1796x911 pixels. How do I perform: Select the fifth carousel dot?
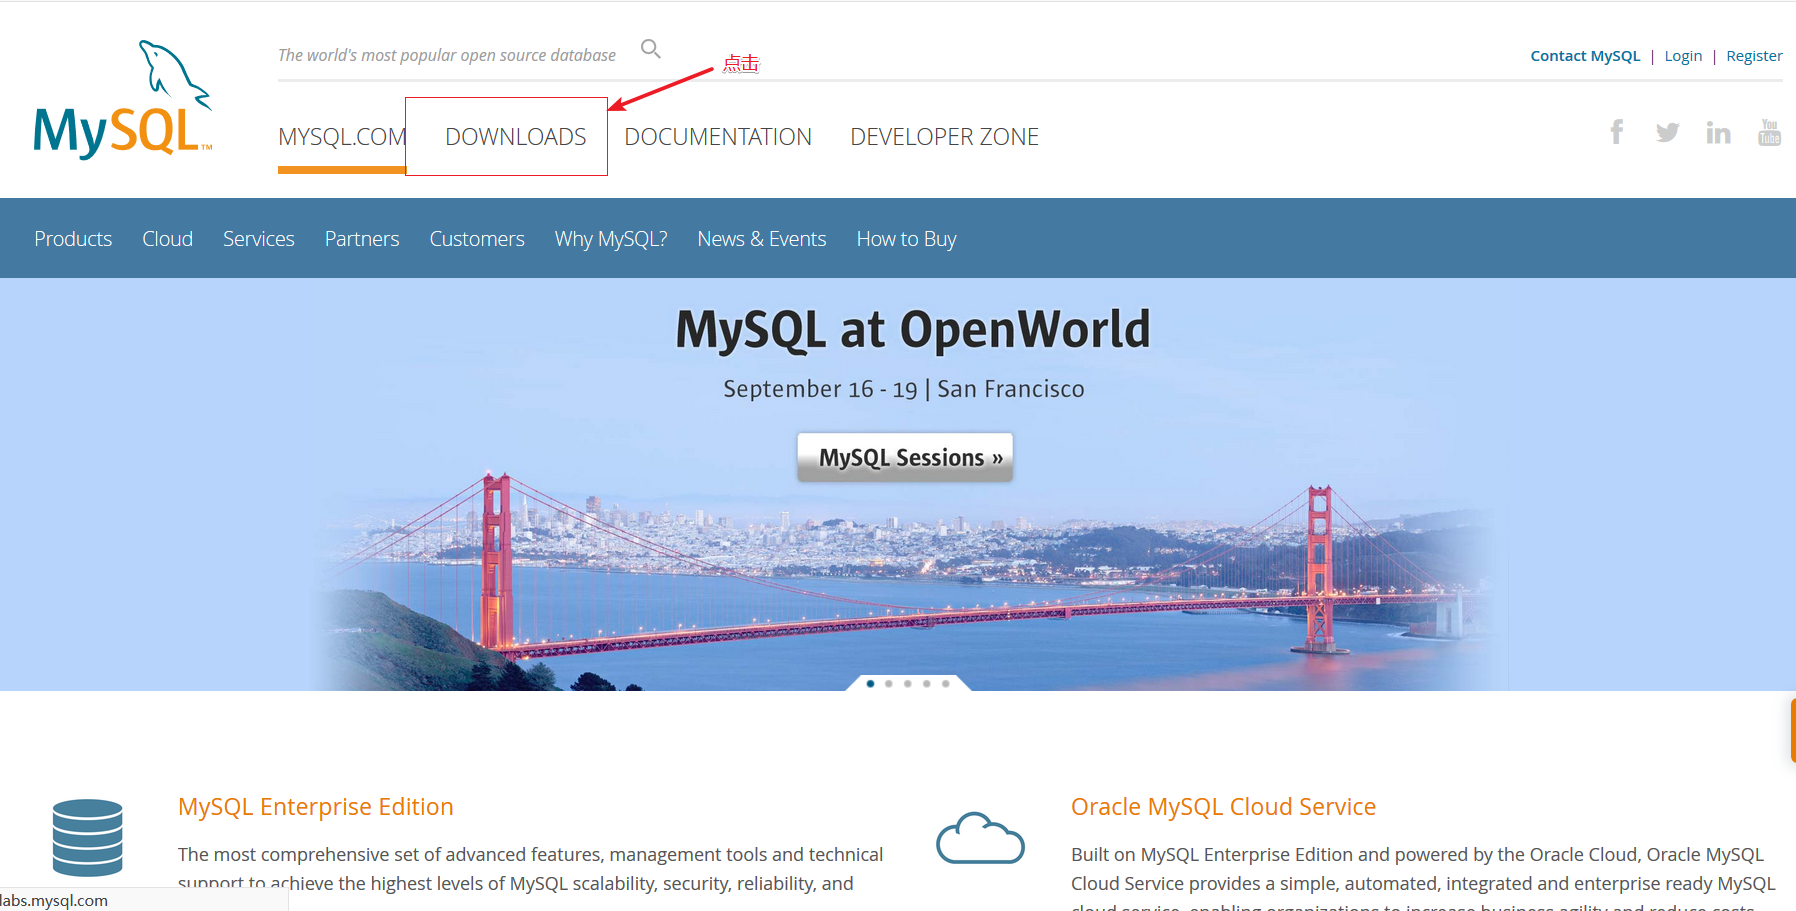pos(946,684)
